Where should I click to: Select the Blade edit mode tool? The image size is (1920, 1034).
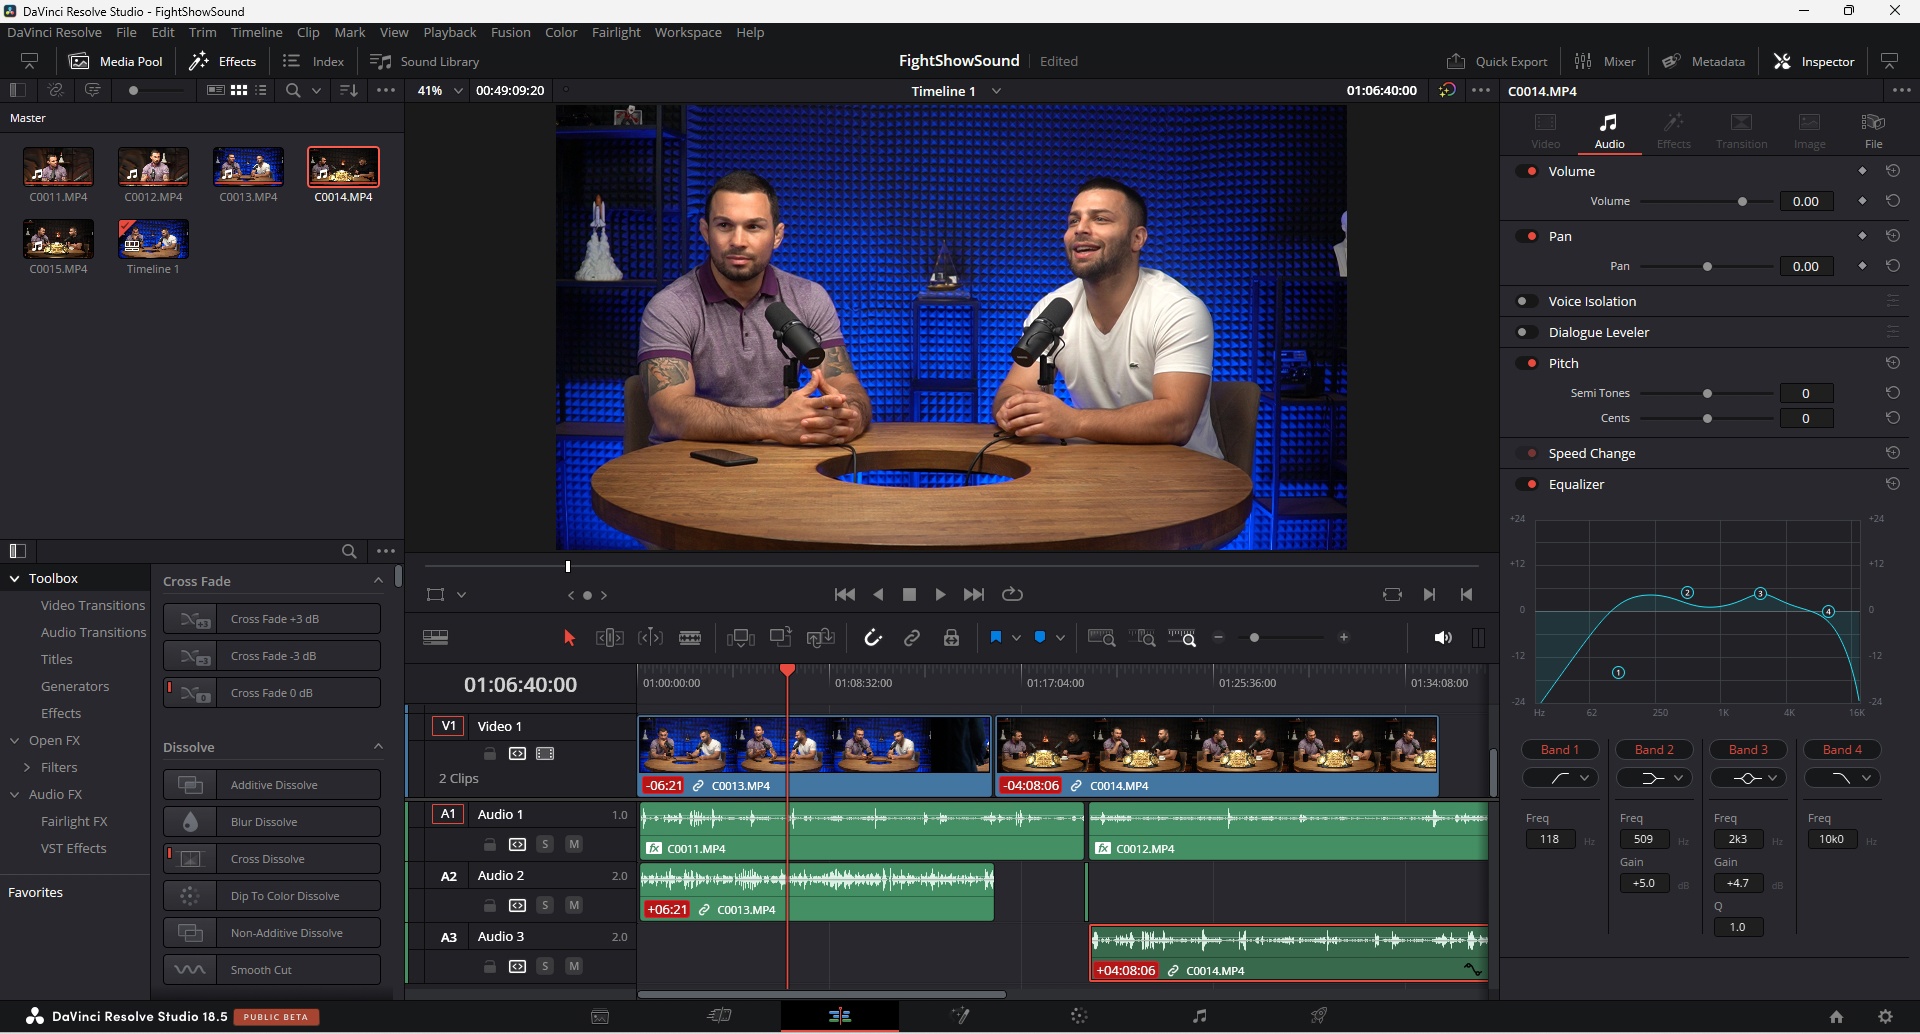click(x=690, y=638)
